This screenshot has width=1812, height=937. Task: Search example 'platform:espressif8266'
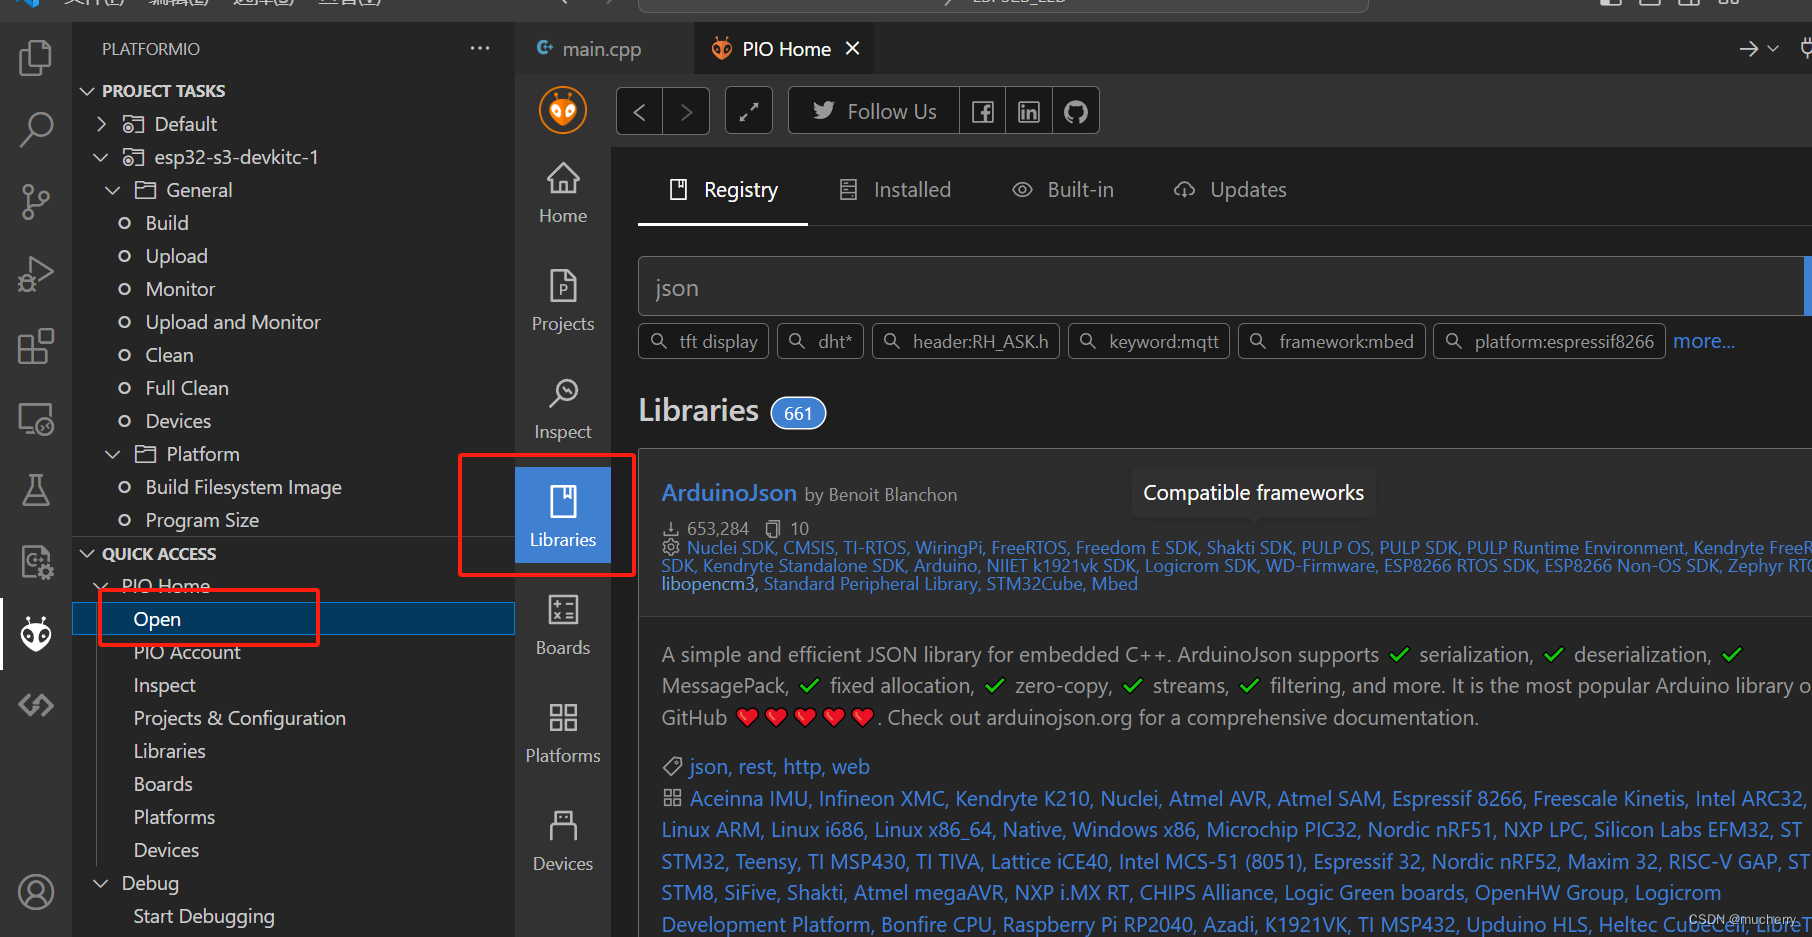tap(1549, 341)
